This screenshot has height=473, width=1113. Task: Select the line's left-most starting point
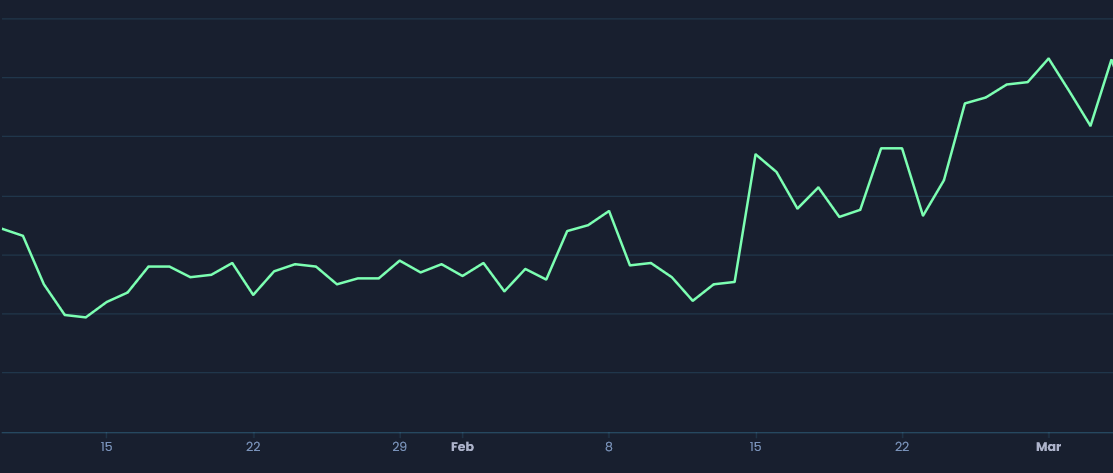coord(3,229)
